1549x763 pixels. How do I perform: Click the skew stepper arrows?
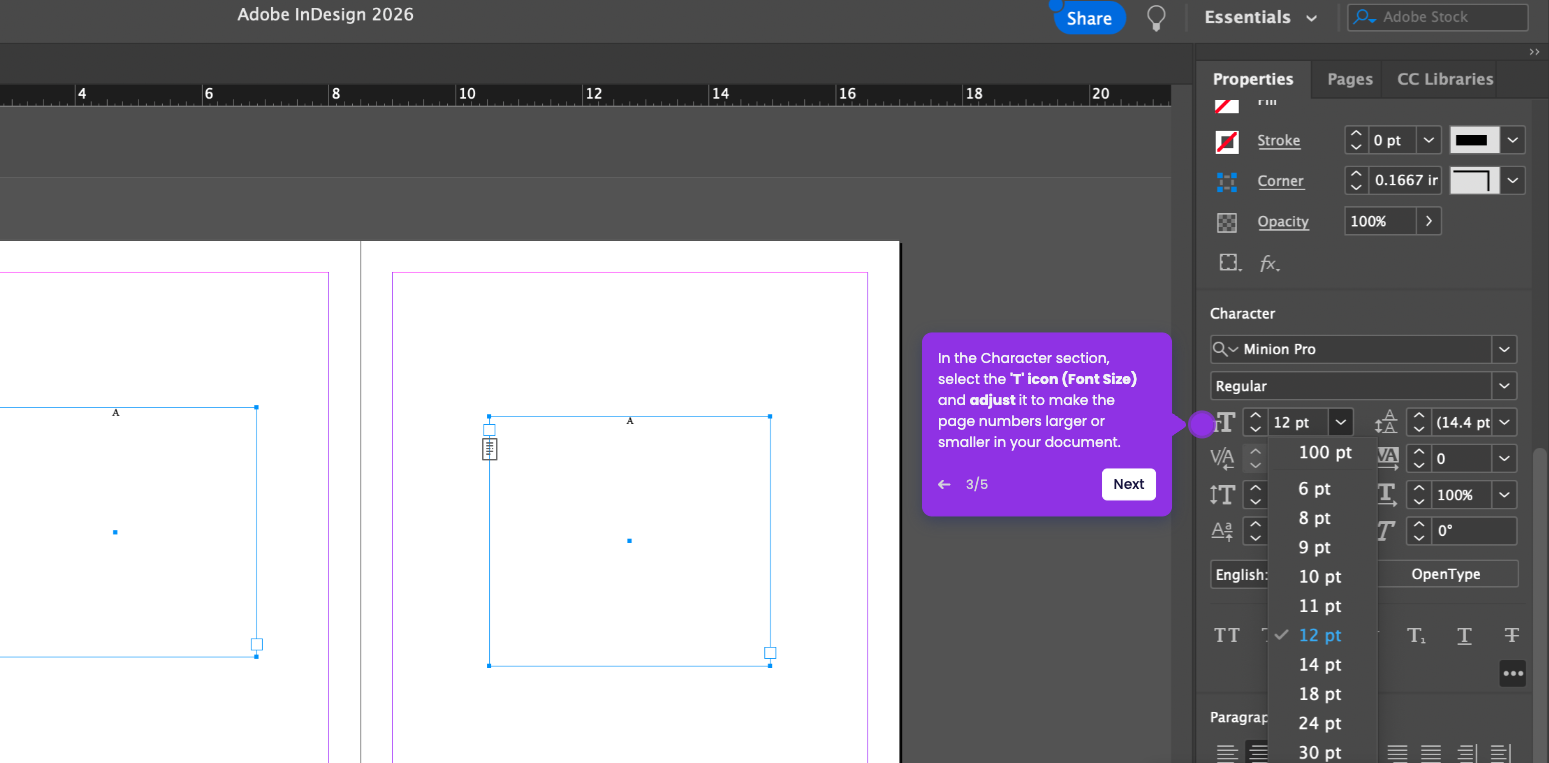tap(1419, 531)
